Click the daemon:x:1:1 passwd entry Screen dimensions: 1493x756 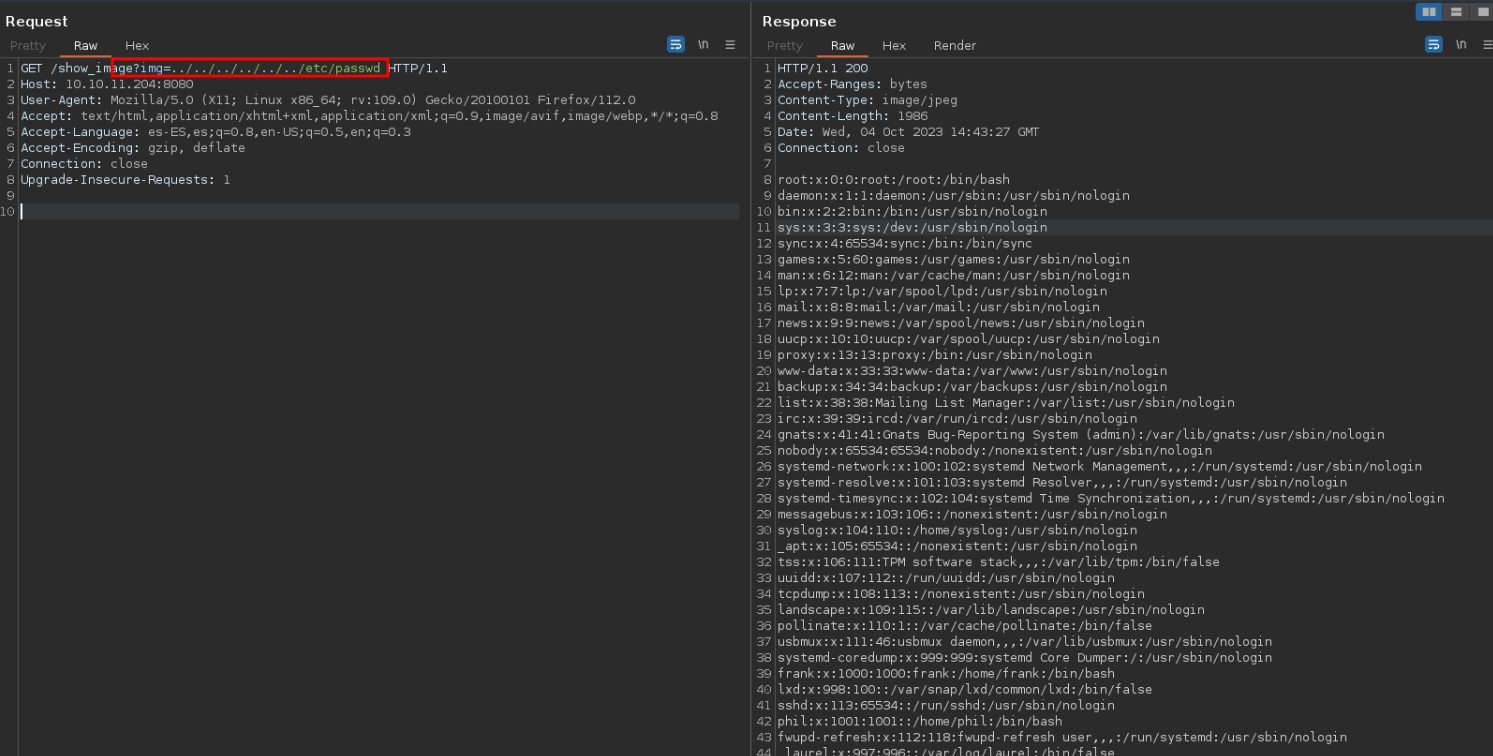pyautogui.click(x=954, y=196)
